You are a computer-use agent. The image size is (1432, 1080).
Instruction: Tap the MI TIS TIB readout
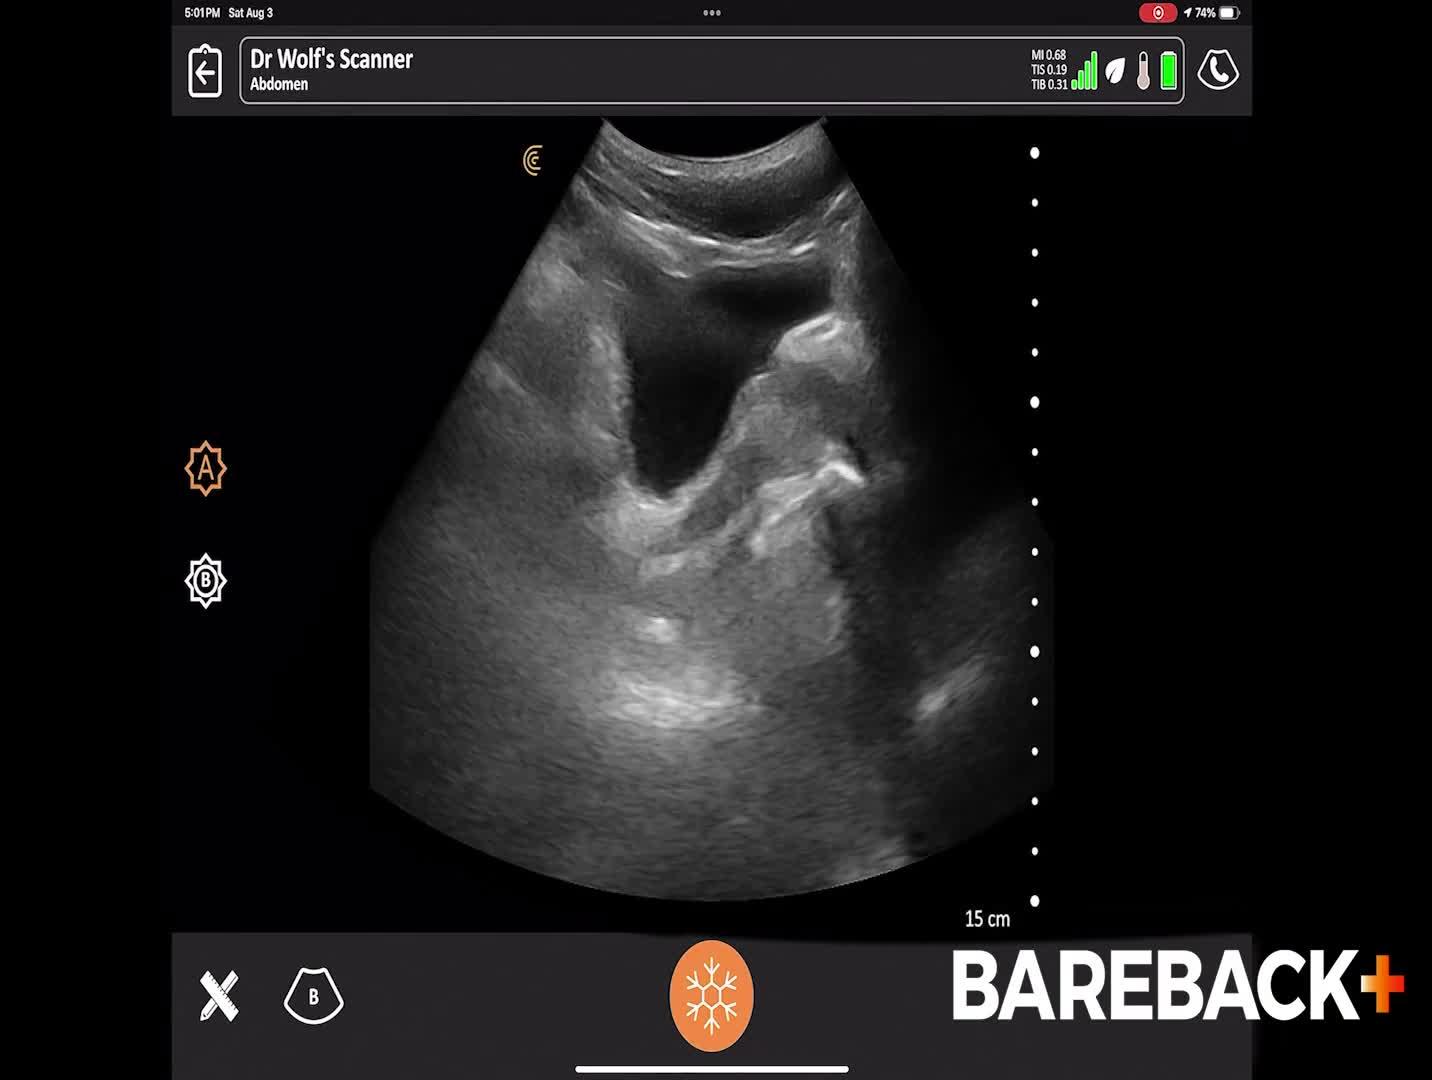tap(1049, 70)
